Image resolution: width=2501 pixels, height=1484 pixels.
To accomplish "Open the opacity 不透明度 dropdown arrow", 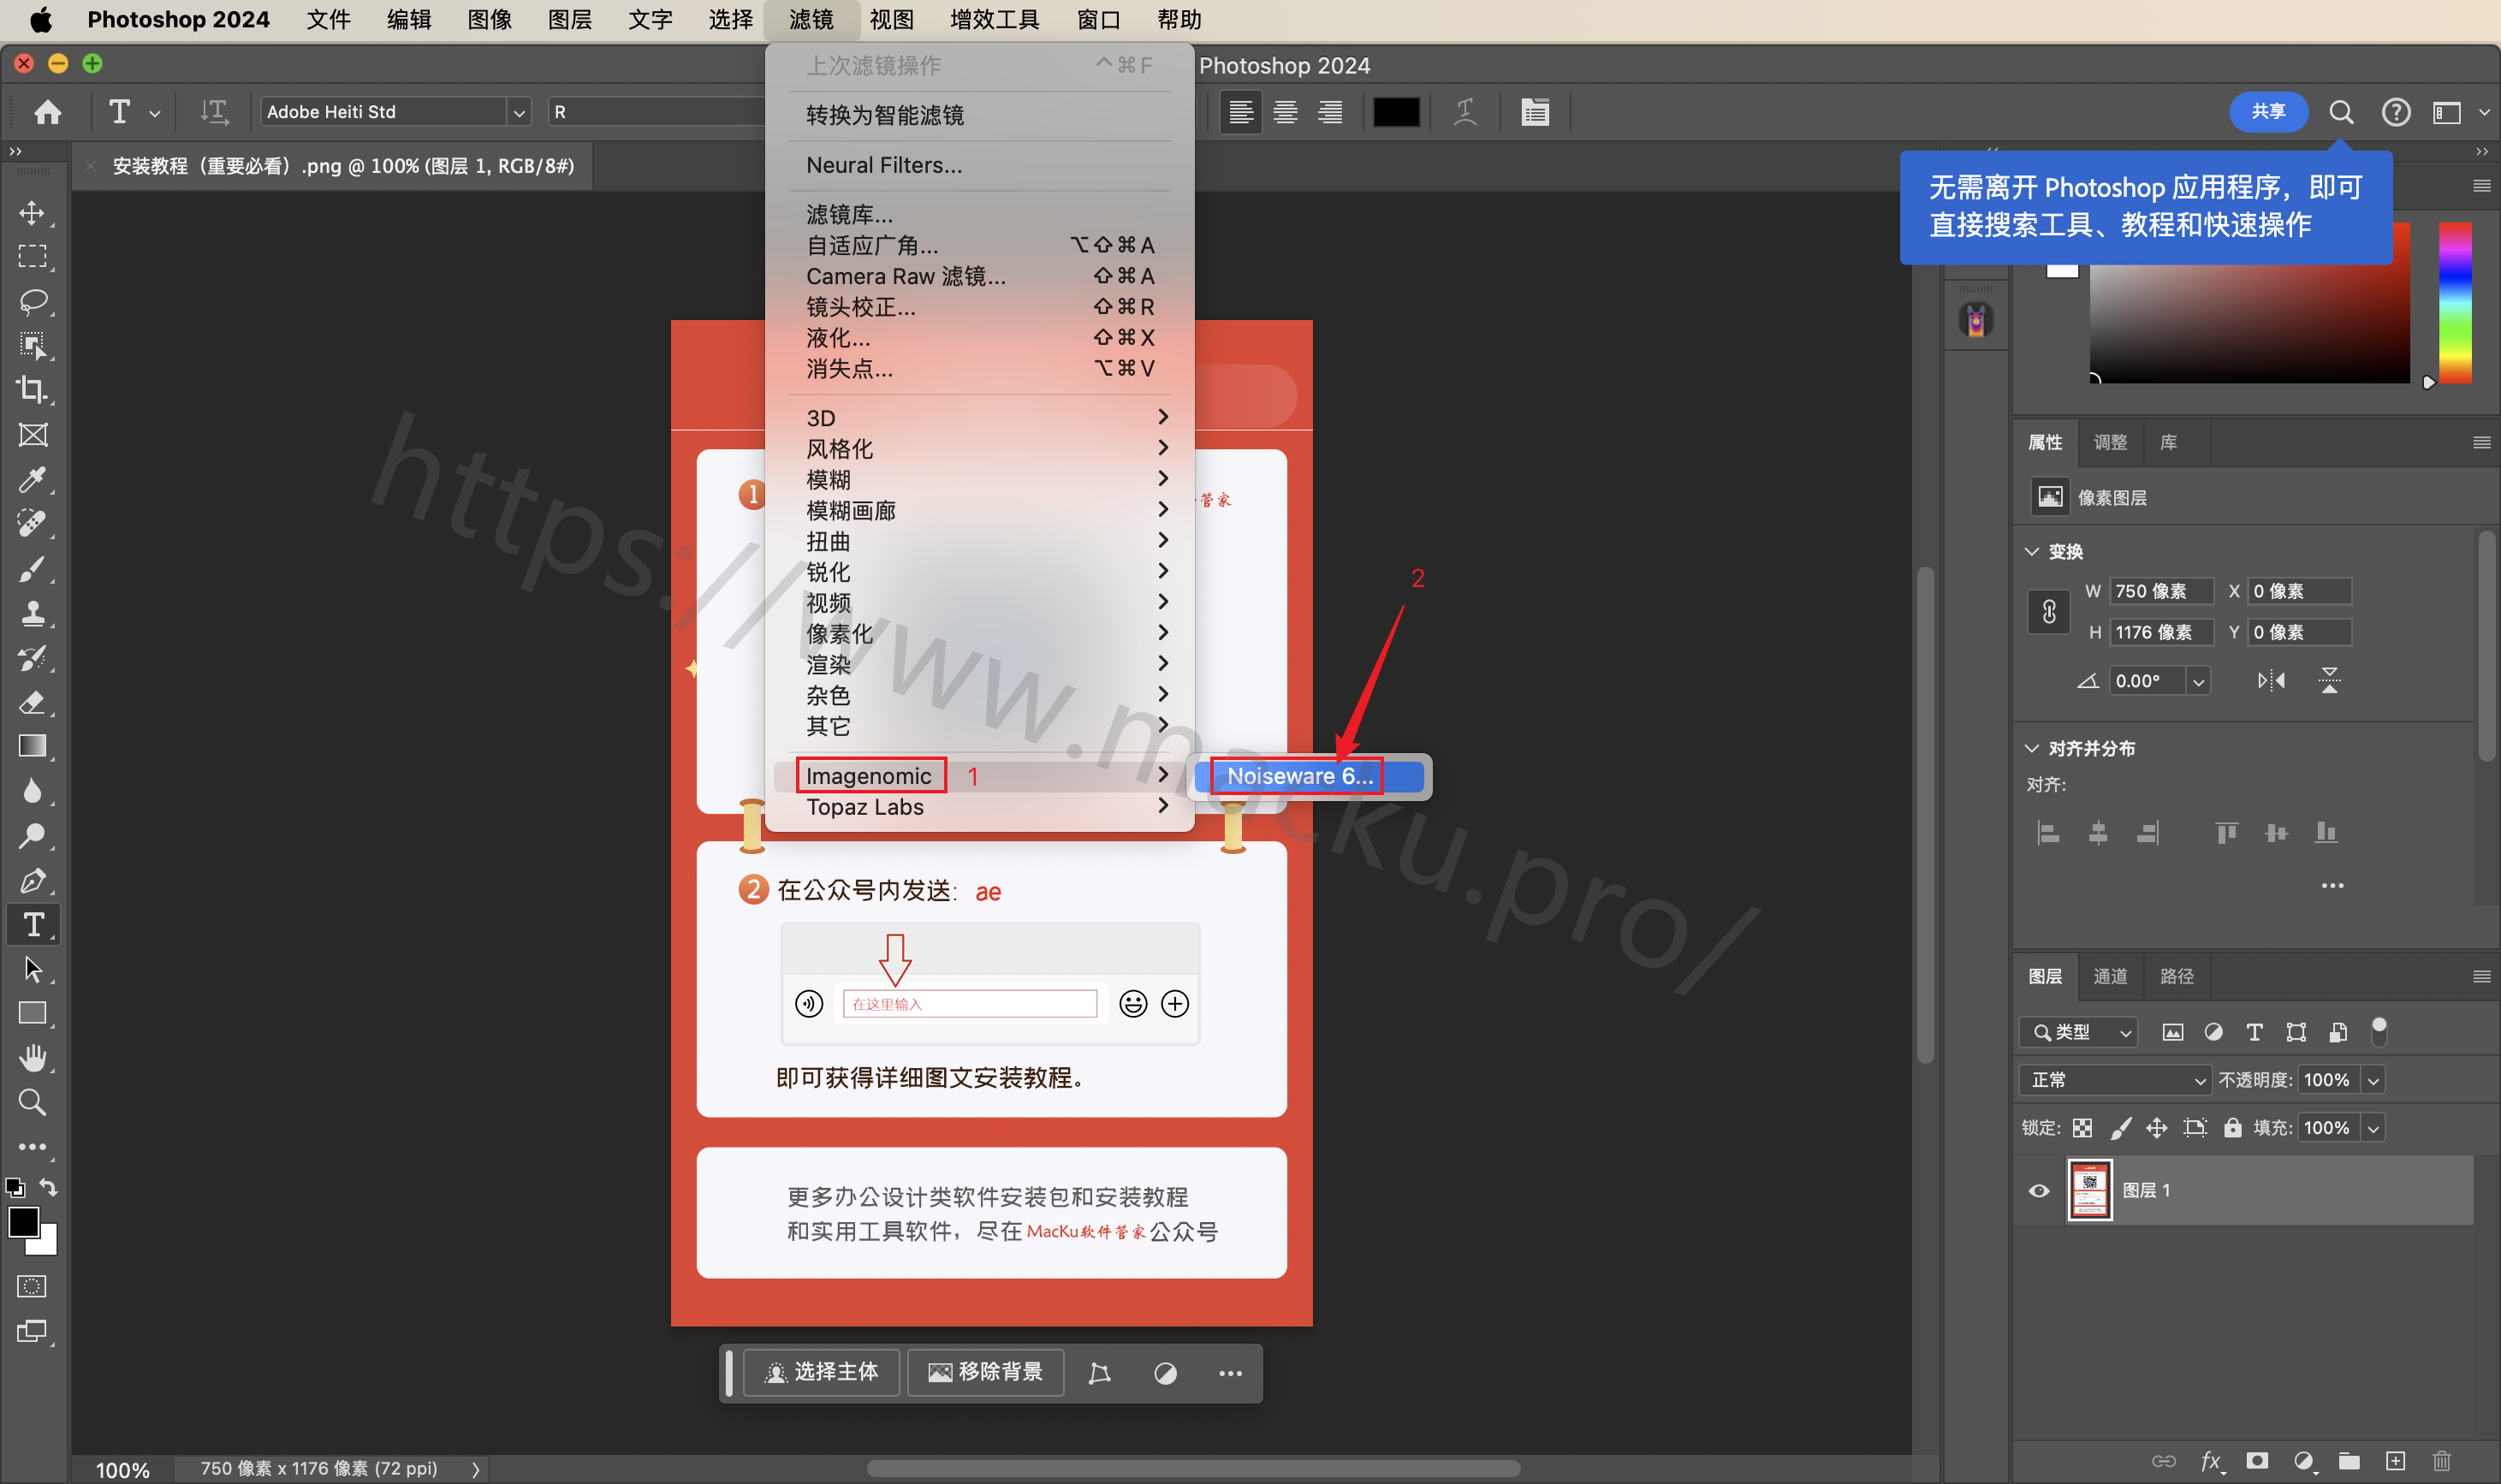I will tap(2373, 1080).
